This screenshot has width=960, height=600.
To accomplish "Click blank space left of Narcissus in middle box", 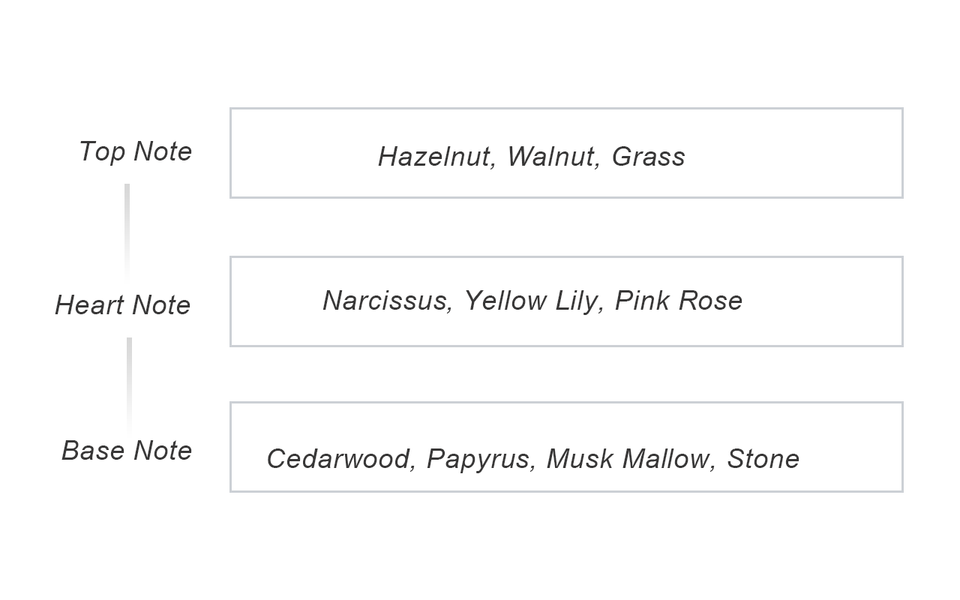I will 275,301.
